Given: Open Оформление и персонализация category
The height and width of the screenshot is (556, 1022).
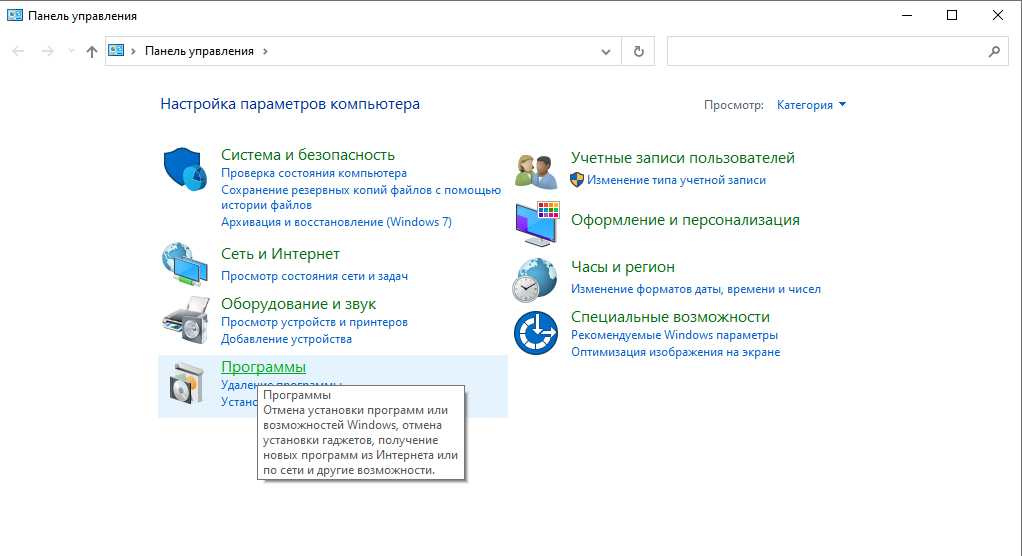Looking at the screenshot, I should tap(685, 220).
